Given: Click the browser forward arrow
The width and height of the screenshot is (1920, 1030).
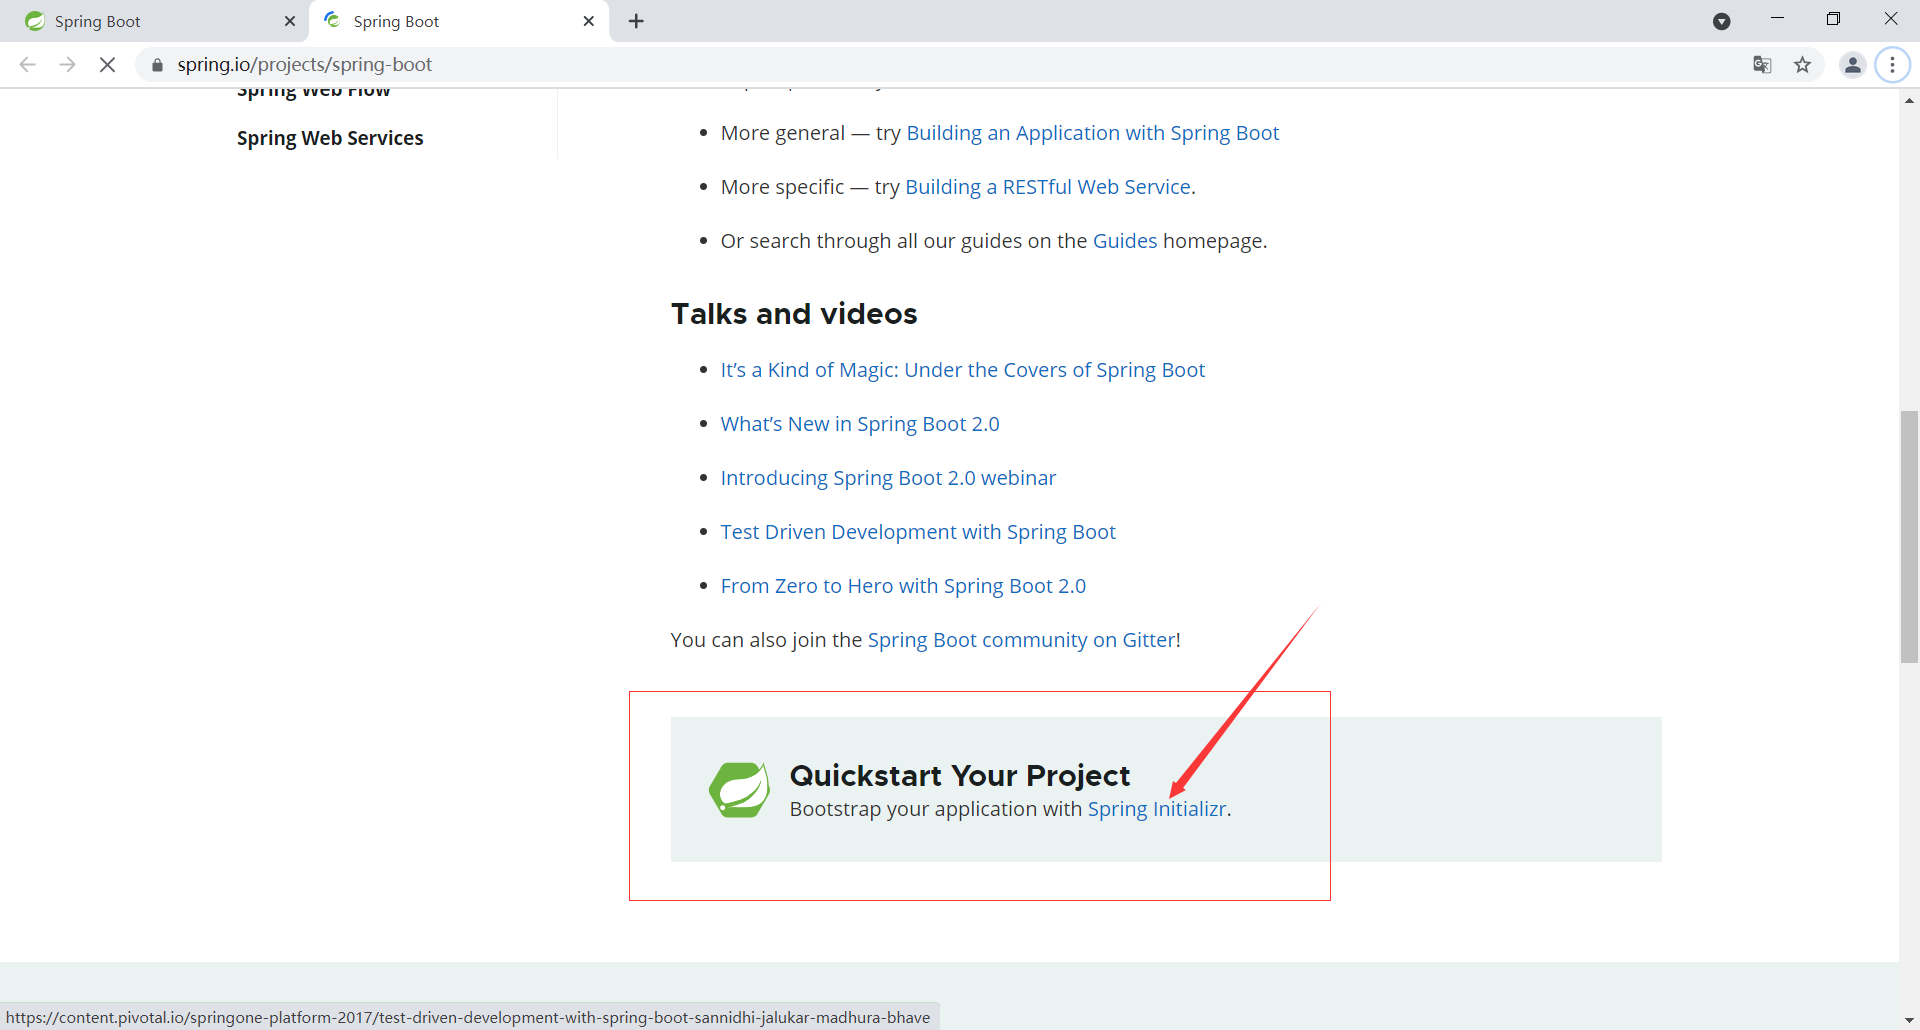Looking at the screenshot, I should point(67,65).
